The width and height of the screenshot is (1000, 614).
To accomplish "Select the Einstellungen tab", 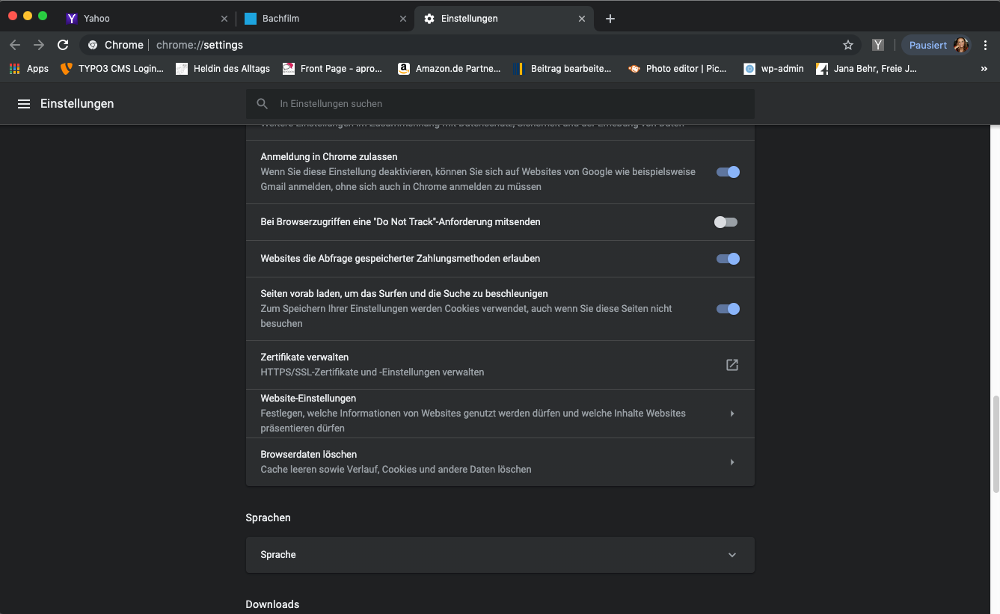I will (504, 18).
